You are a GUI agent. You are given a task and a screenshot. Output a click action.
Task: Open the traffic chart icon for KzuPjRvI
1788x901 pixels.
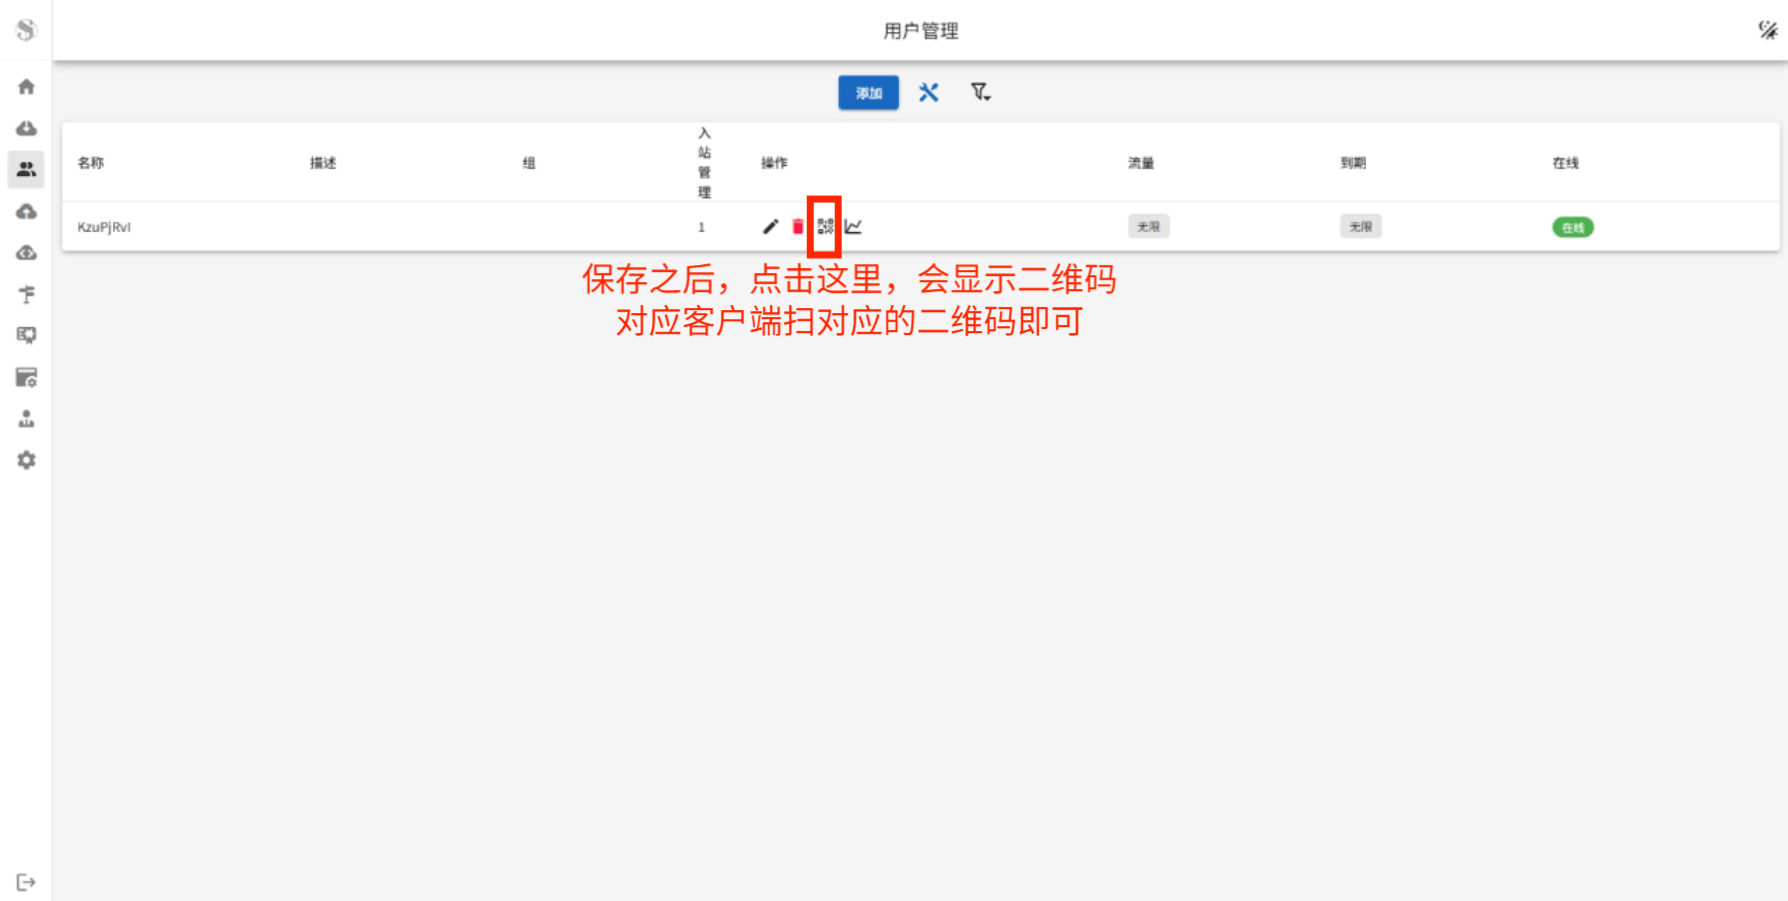coord(853,227)
